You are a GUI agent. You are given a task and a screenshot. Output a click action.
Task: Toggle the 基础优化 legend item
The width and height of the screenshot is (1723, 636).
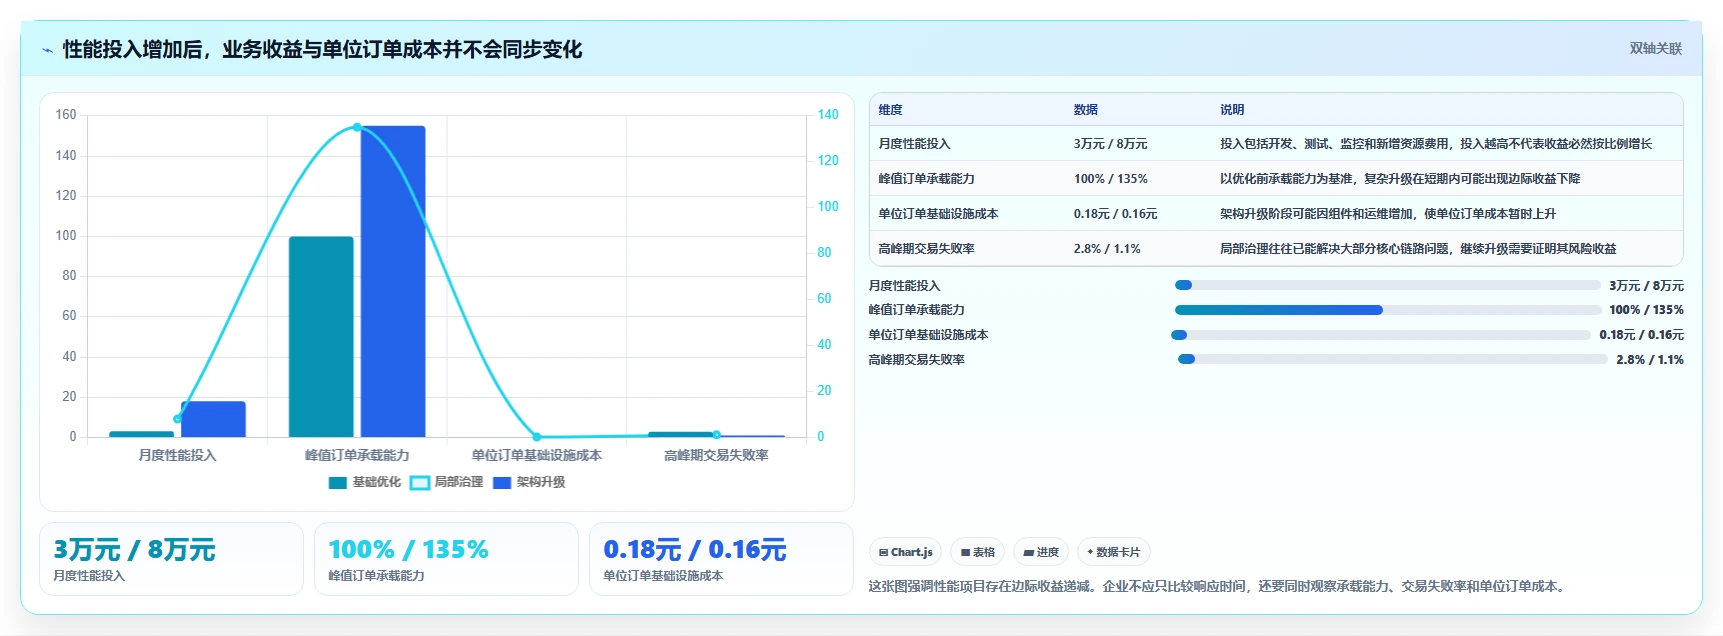[x=364, y=482]
